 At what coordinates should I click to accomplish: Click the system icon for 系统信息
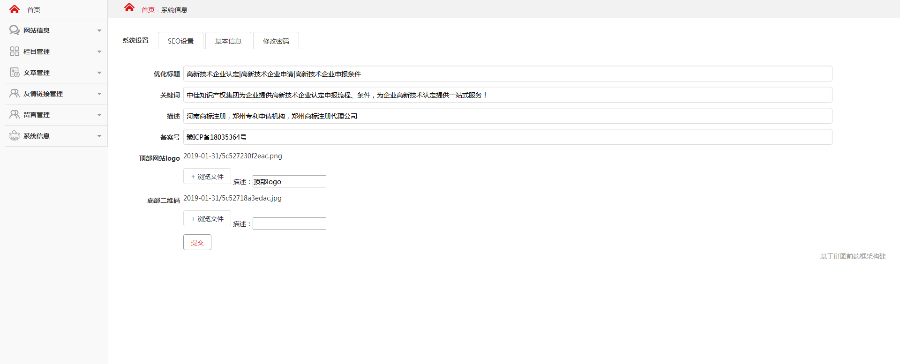[15, 136]
